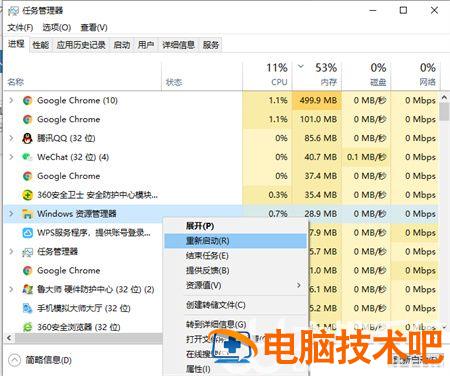The width and height of the screenshot is (450, 376).
Task: Switch to the 性能 tab
Action: point(41,45)
